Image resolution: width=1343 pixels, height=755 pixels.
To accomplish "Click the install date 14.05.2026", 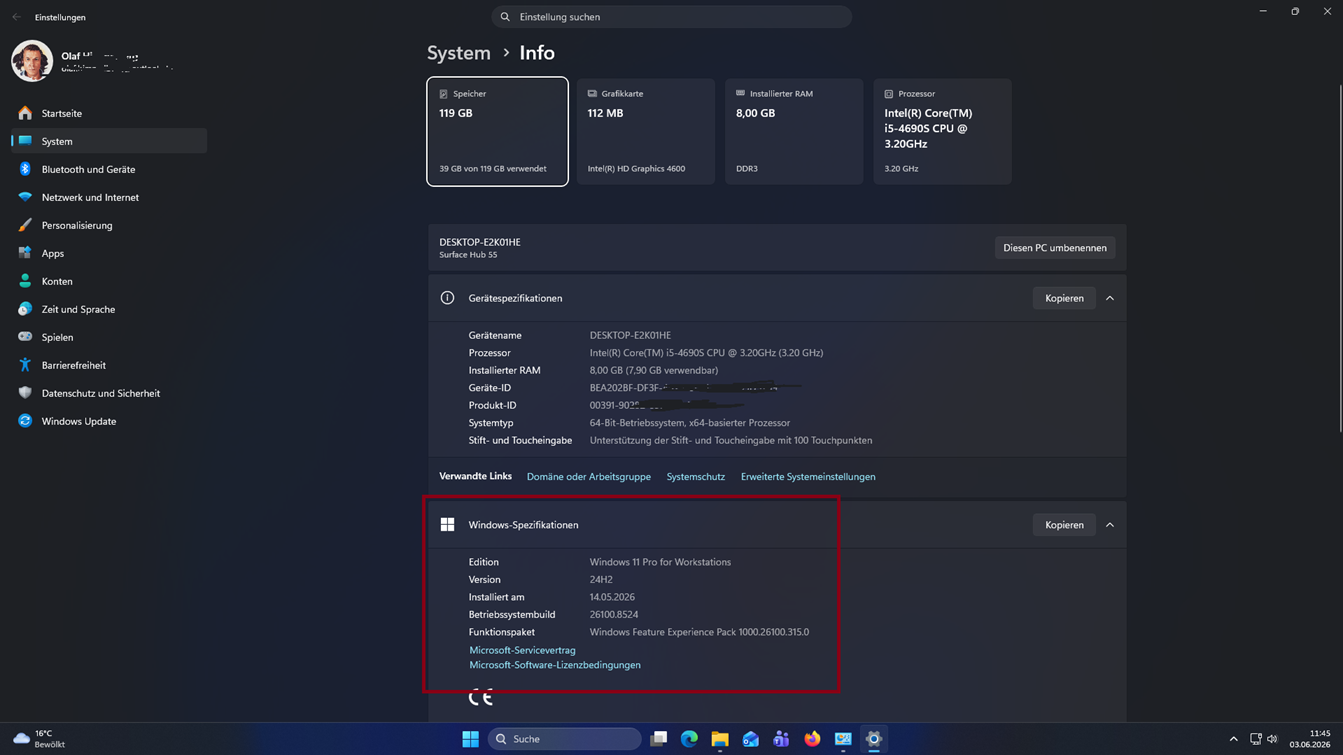I will [x=612, y=597].
